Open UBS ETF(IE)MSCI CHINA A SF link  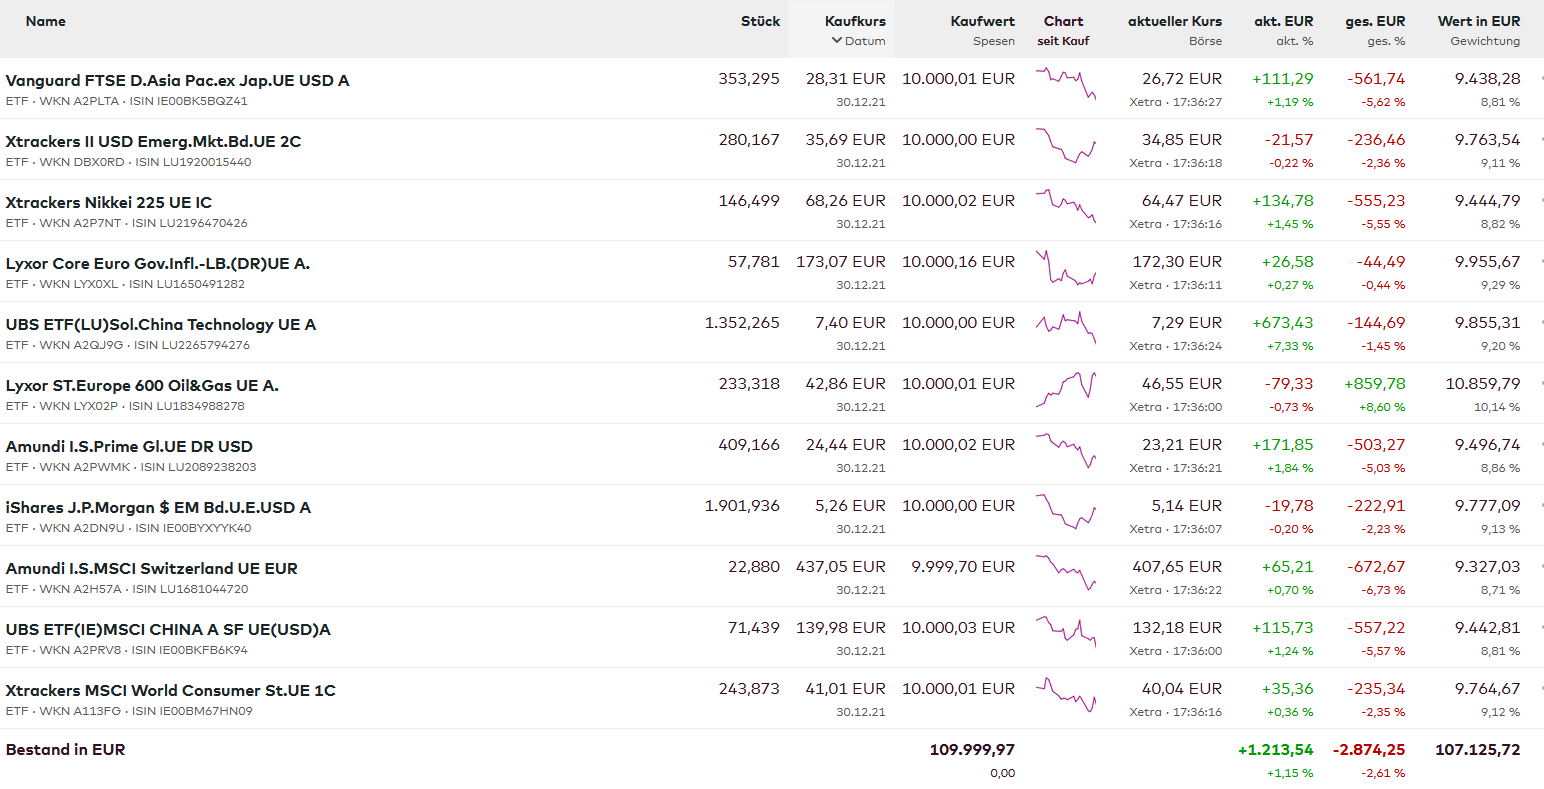tap(168, 630)
